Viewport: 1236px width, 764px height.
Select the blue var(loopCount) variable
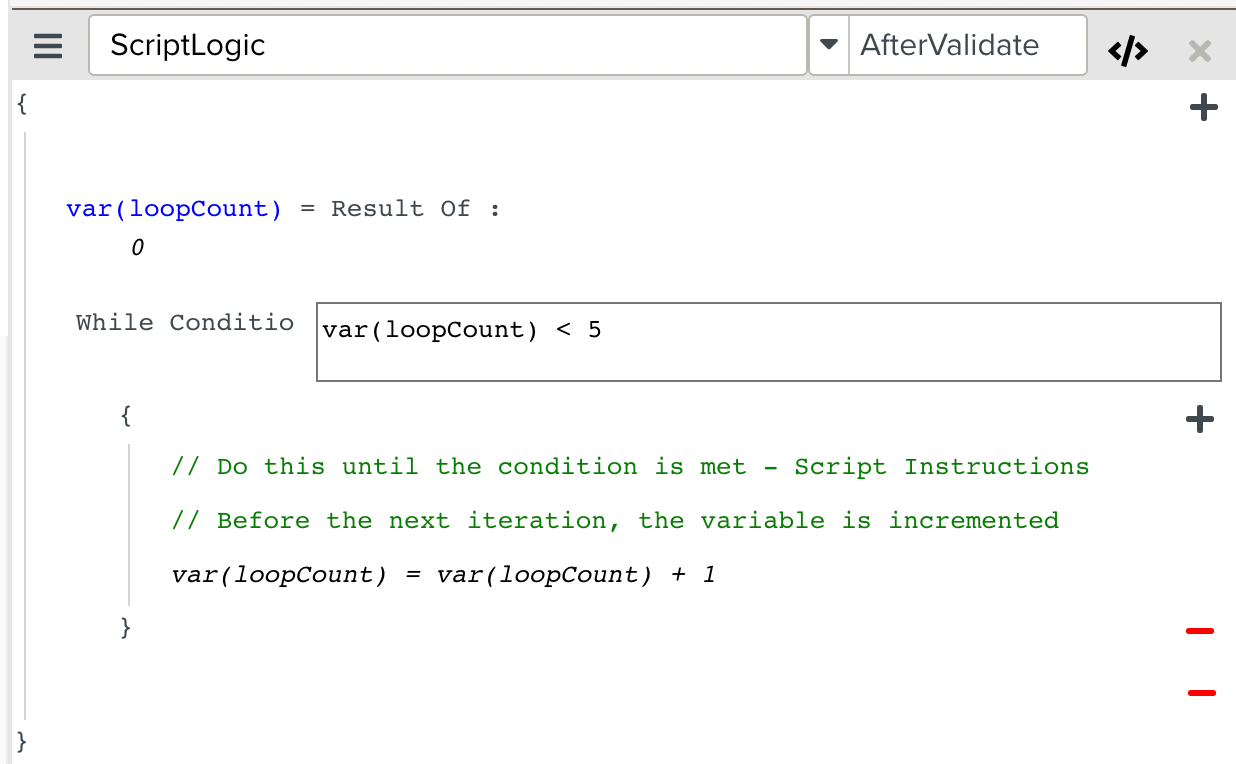click(174, 209)
